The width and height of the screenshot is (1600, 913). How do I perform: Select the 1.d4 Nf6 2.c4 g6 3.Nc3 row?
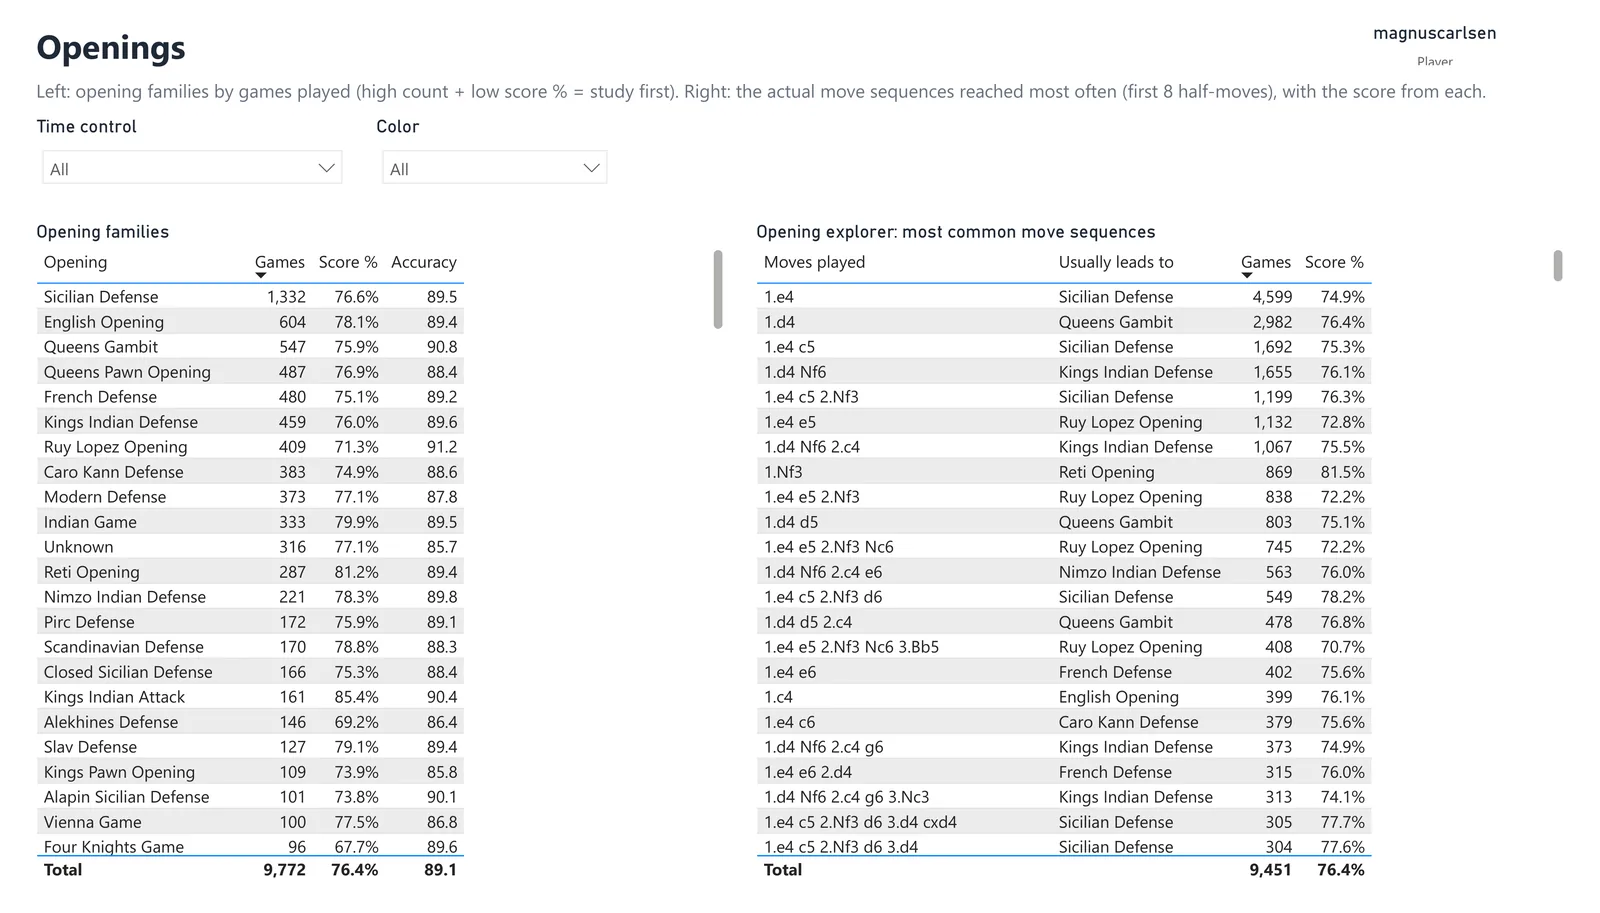[1064, 797]
